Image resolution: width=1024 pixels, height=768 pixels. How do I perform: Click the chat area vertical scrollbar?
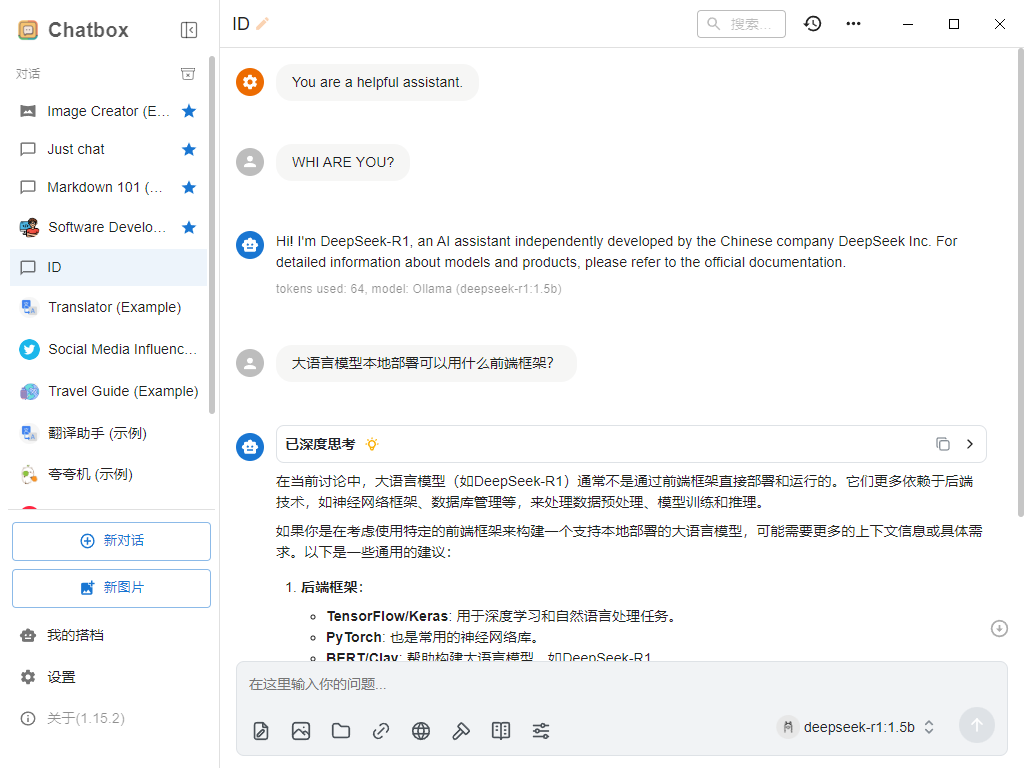tap(1020, 283)
